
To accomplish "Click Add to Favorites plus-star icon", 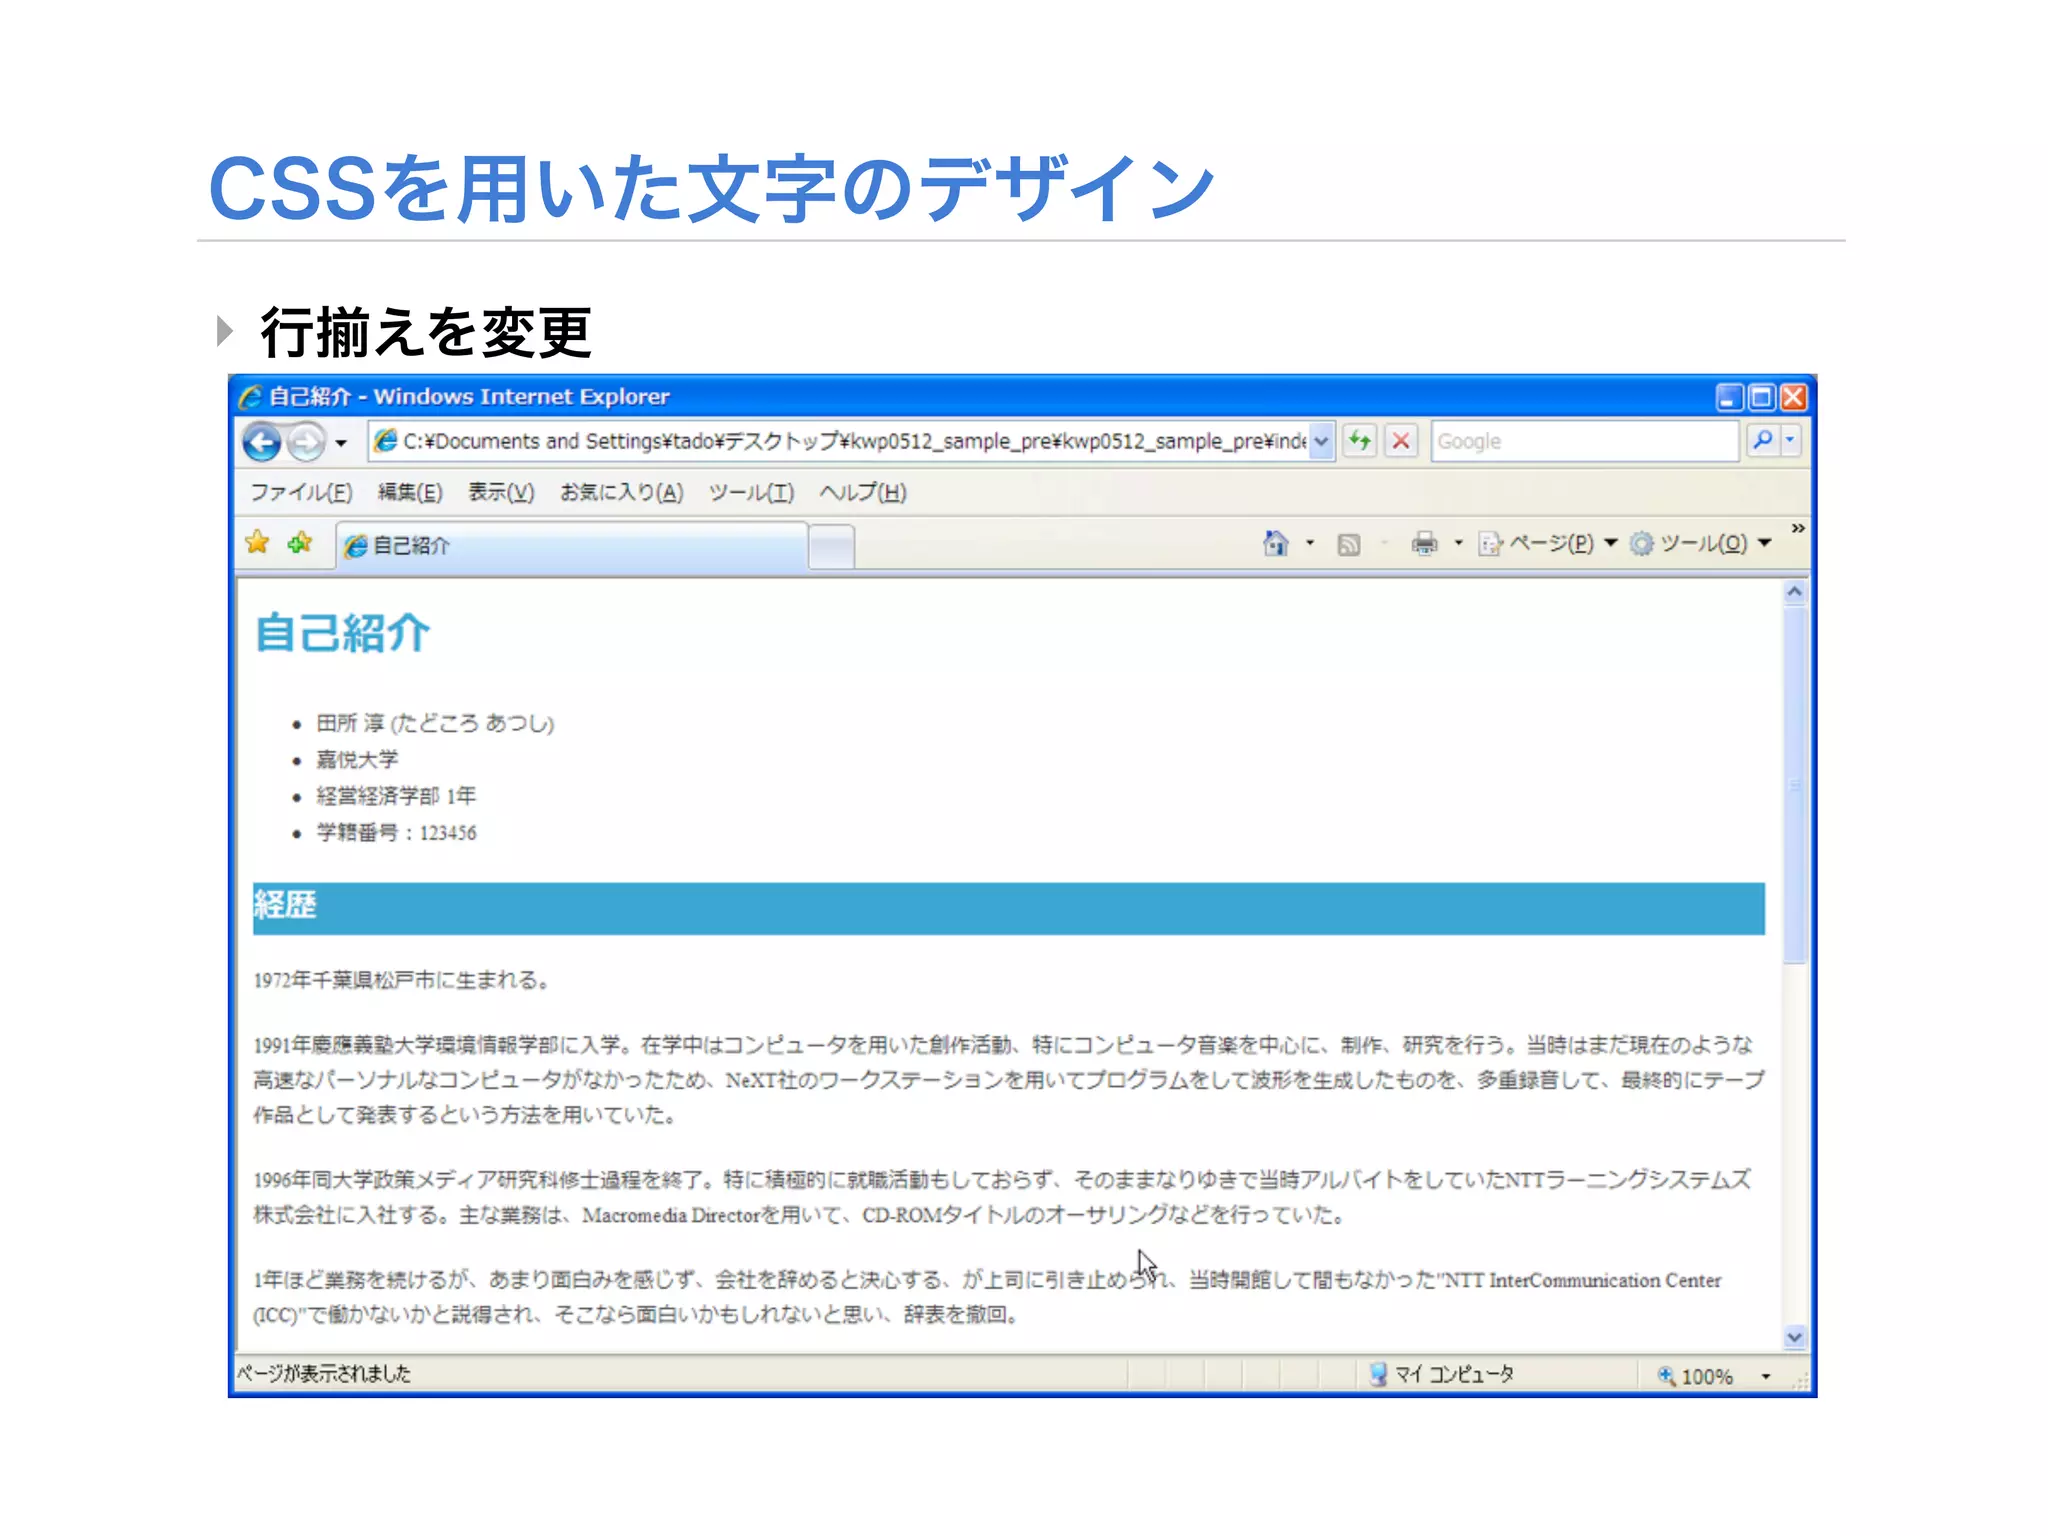I will (300, 543).
